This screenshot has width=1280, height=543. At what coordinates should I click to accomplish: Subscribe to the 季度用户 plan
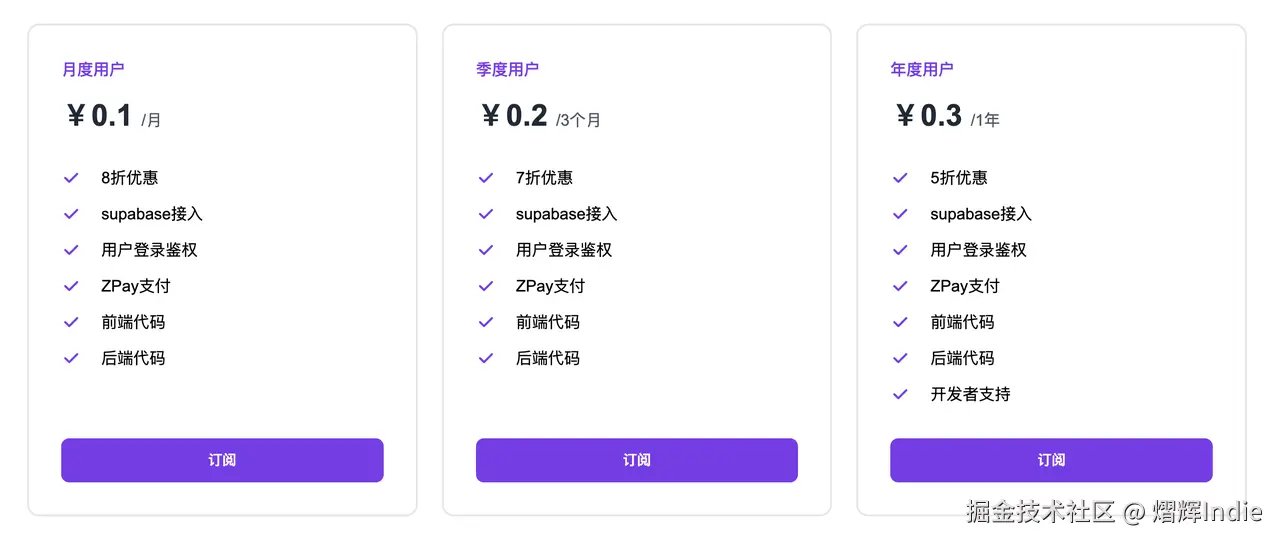(636, 460)
